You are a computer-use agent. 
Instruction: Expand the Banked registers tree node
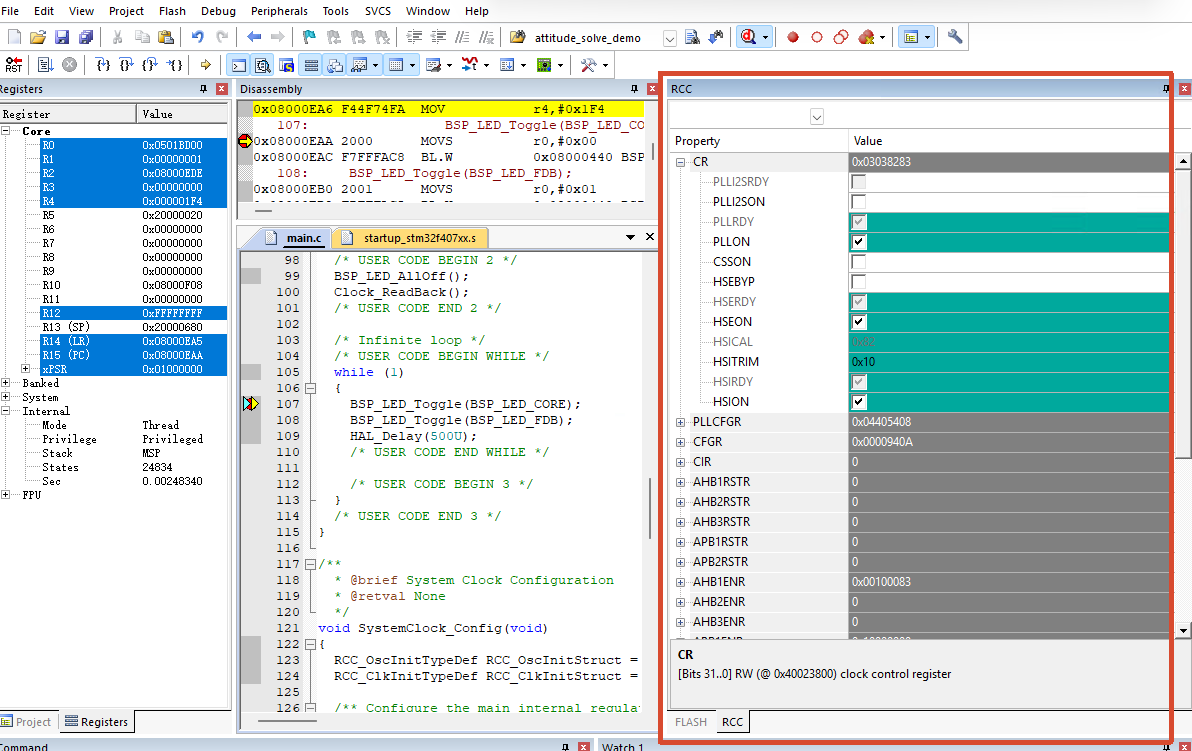click(x=5, y=383)
